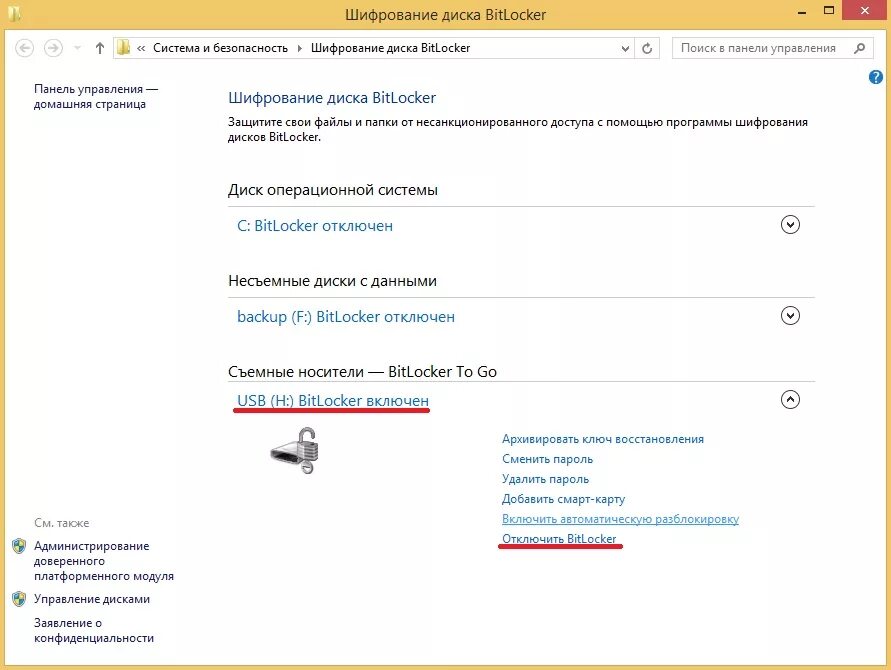The image size is (891, 670).
Task: Click the 'См. также' label
Action: coord(61,523)
